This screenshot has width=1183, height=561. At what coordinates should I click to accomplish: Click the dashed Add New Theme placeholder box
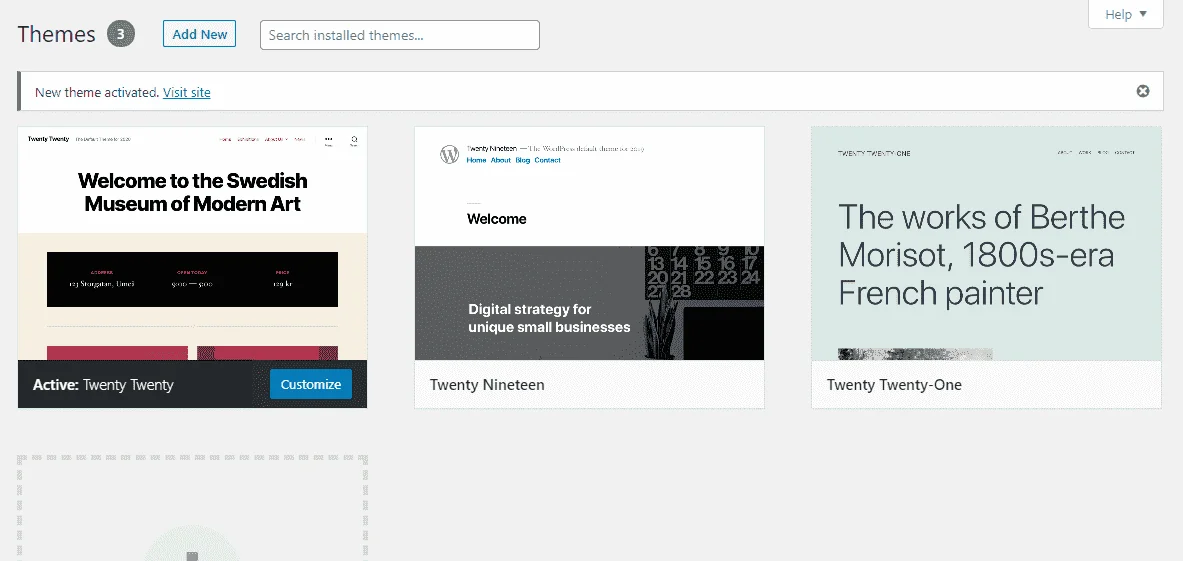(192, 507)
